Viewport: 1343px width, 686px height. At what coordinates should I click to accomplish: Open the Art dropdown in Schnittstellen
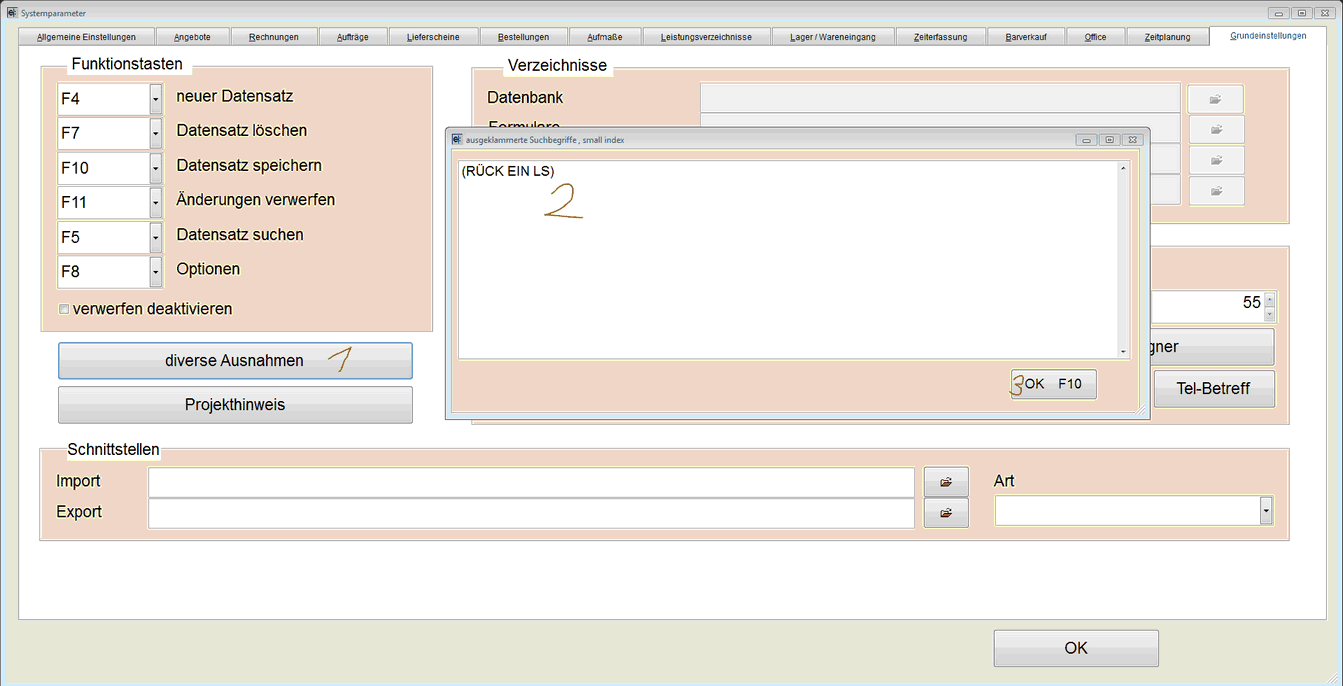click(1266, 511)
